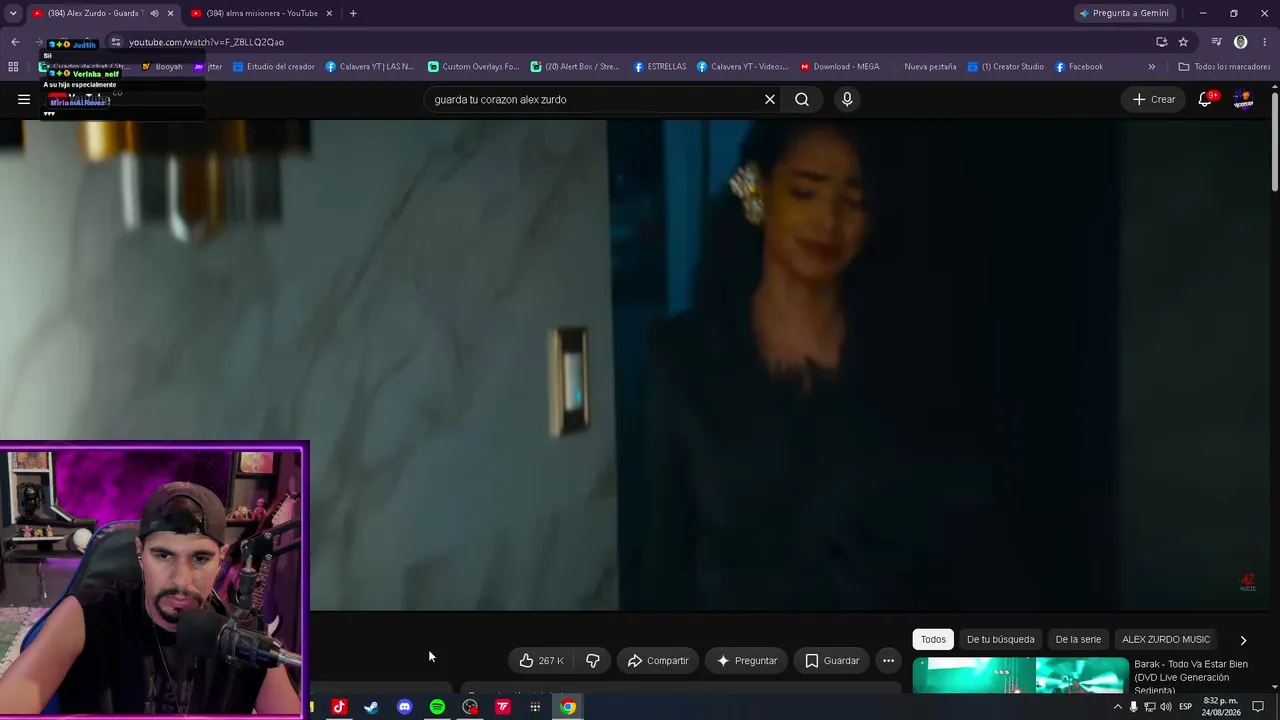Open Spotify from the taskbar
Viewport: 1280px width, 720px height.
437,707
